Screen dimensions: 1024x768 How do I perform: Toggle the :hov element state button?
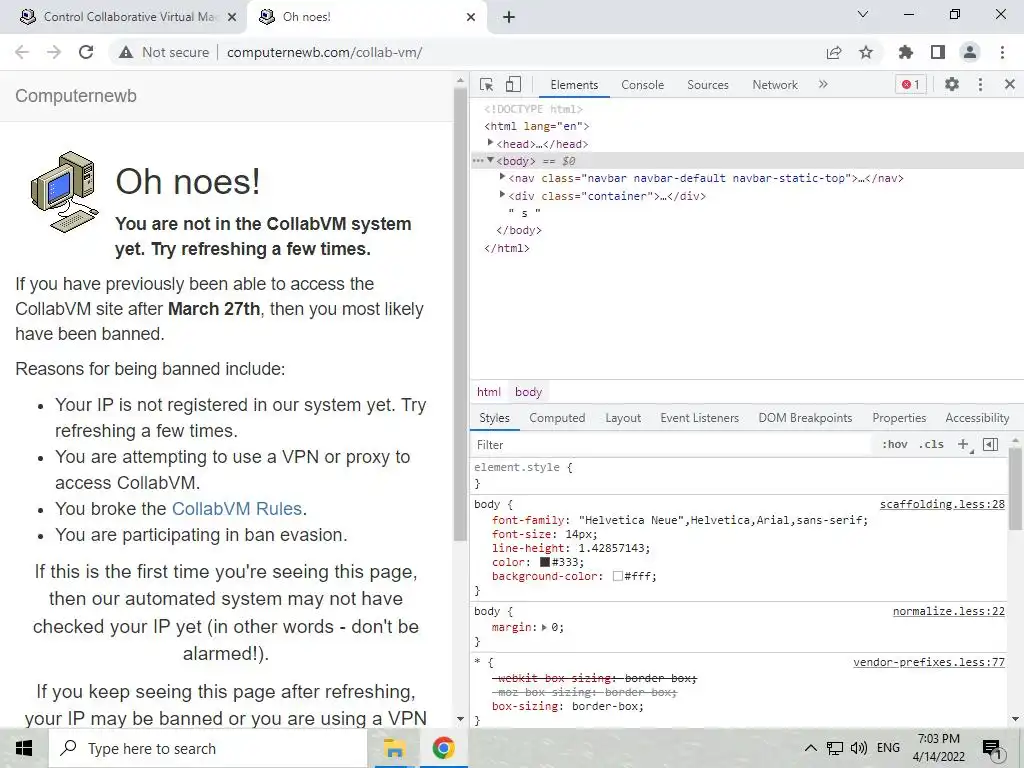coord(895,445)
